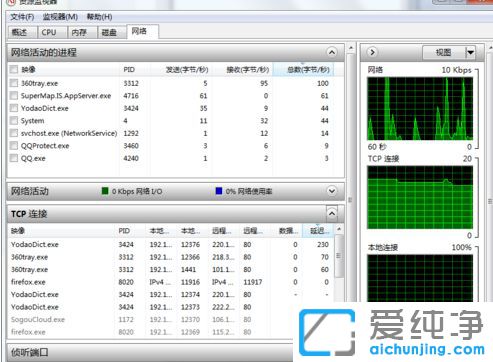The width and height of the screenshot is (493, 362).
Task: Check the QQProtect.exe checkbox
Action: click(14, 145)
